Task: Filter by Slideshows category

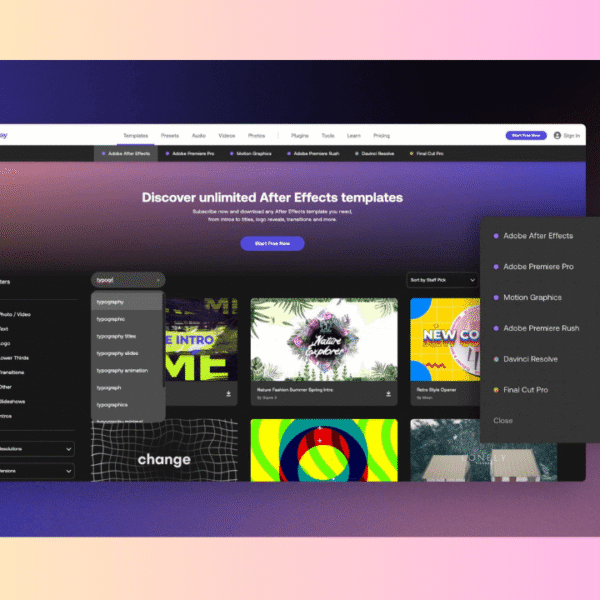Action: pyautogui.click(x=13, y=402)
